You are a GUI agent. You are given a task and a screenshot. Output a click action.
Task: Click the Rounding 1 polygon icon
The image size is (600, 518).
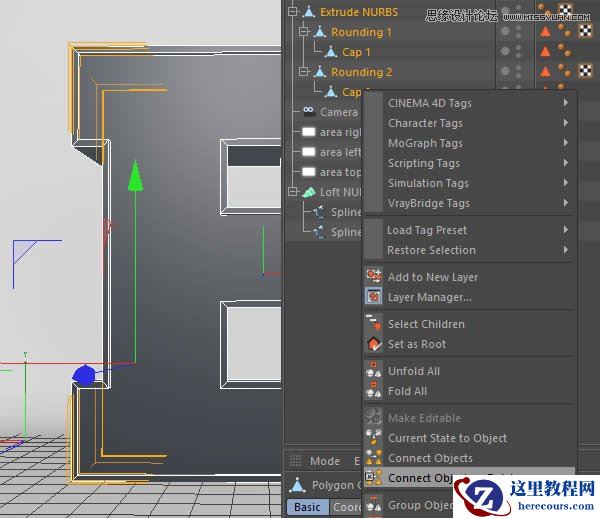click(320, 32)
